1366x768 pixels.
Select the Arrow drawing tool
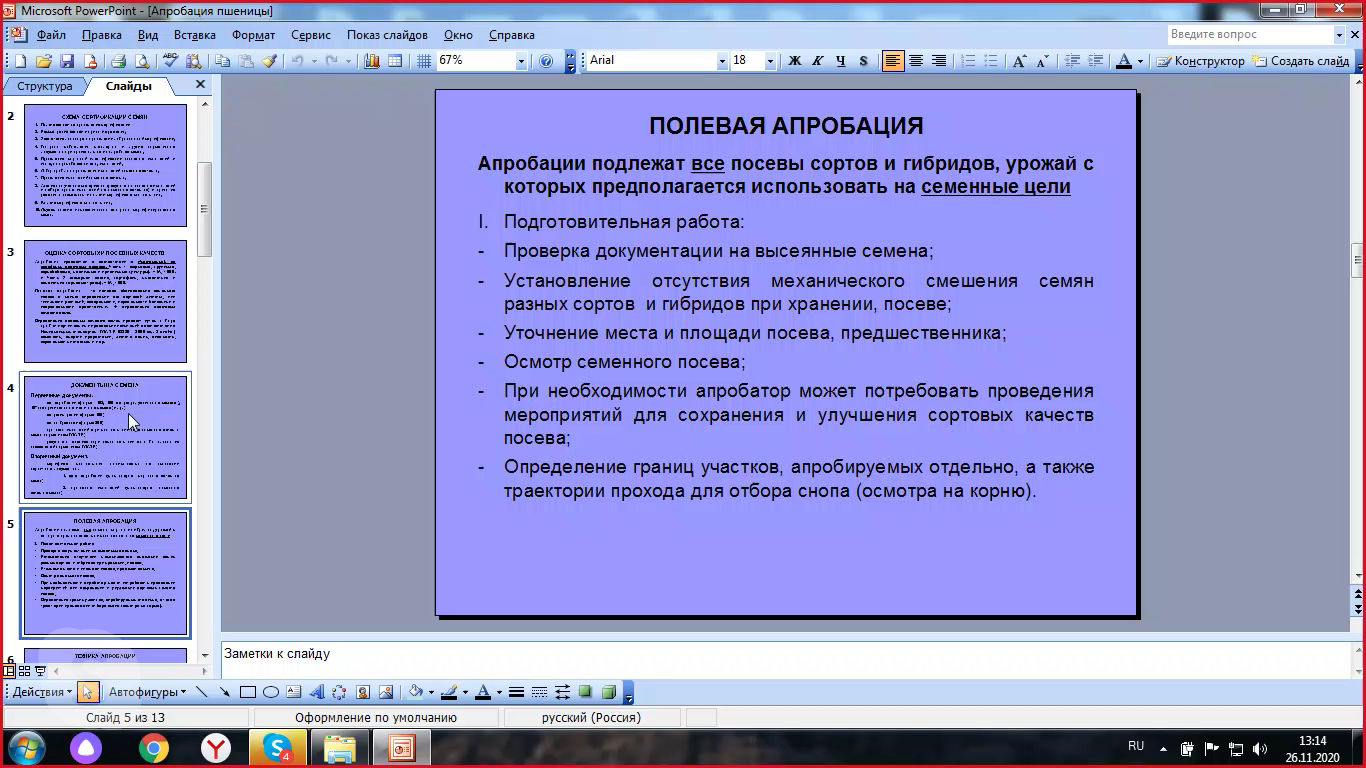pos(225,692)
